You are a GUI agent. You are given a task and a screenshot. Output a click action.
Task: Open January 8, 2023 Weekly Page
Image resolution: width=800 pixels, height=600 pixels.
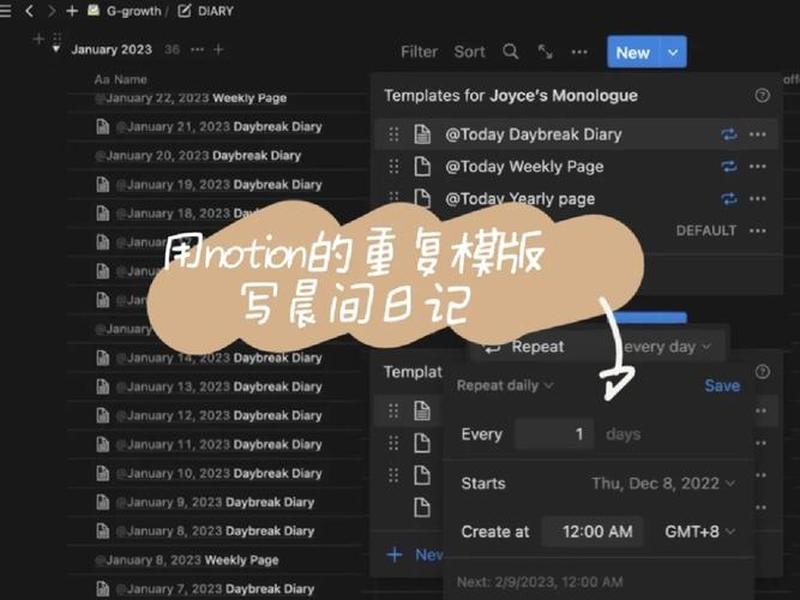coord(187,560)
